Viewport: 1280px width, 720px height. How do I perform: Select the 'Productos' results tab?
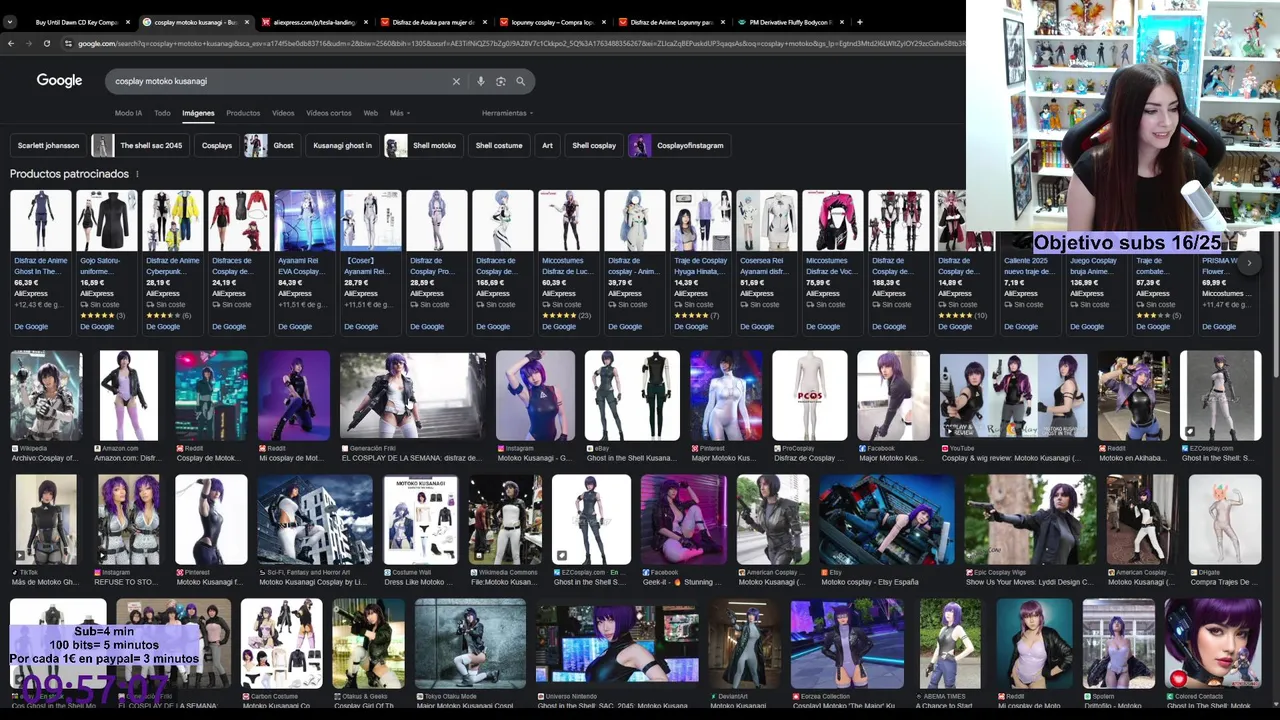(x=243, y=113)
